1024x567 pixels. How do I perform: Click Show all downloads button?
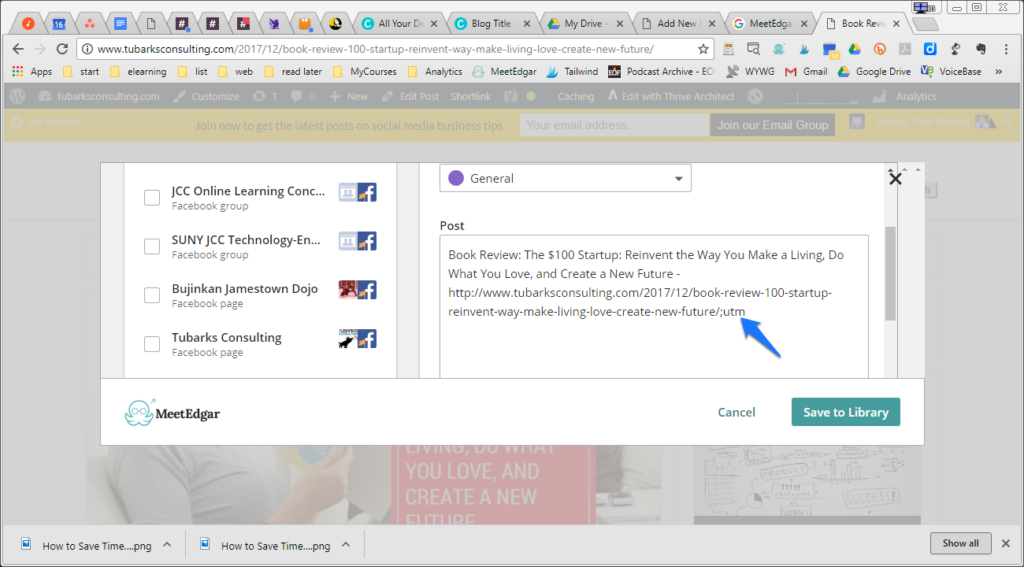[x=960, y=543]
